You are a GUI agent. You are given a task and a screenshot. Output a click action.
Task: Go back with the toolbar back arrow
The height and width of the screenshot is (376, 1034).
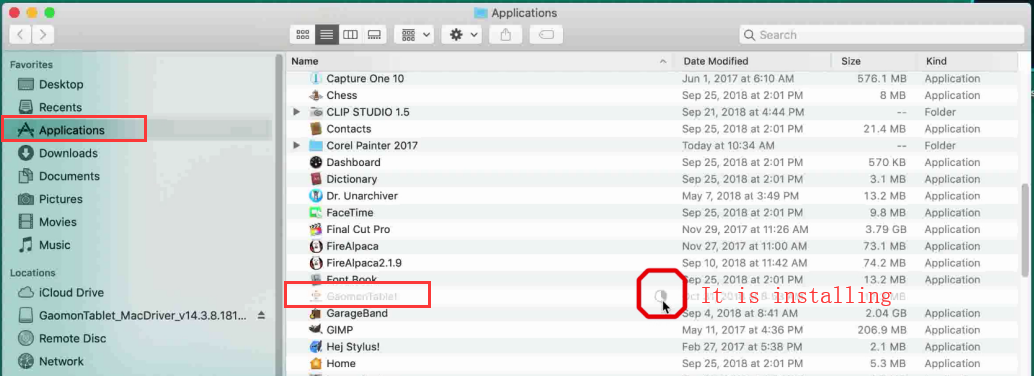coord(20,34)
